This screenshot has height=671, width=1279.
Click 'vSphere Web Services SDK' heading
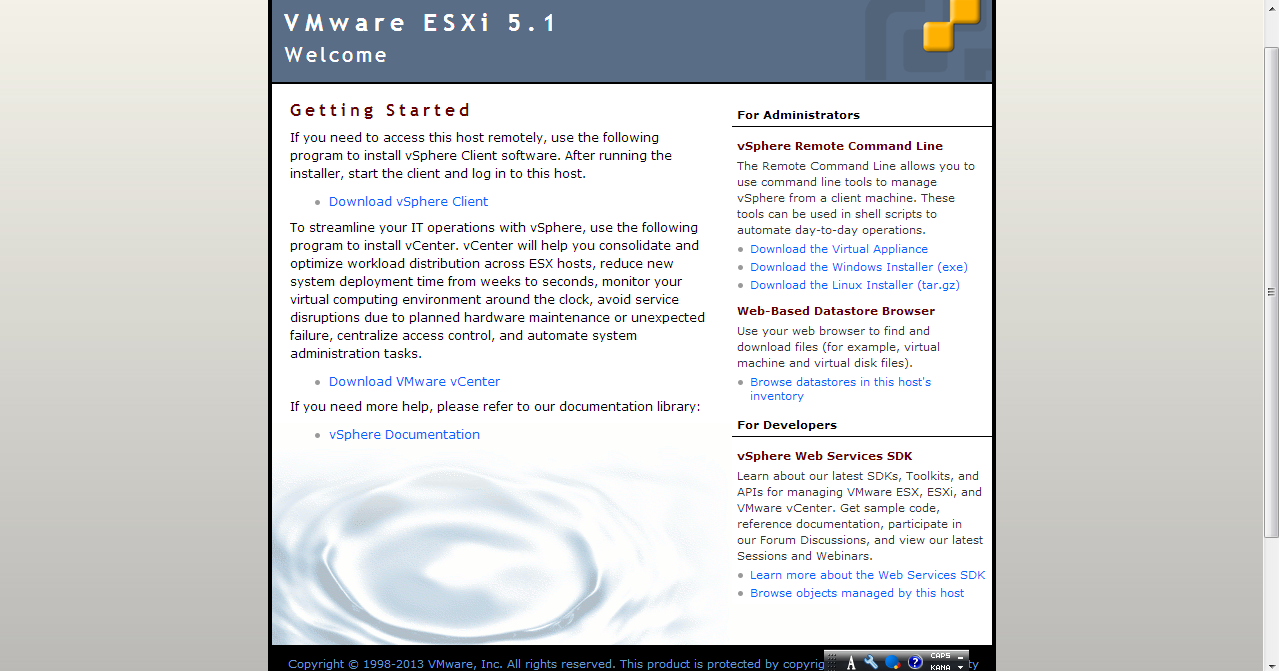(825, 456)
